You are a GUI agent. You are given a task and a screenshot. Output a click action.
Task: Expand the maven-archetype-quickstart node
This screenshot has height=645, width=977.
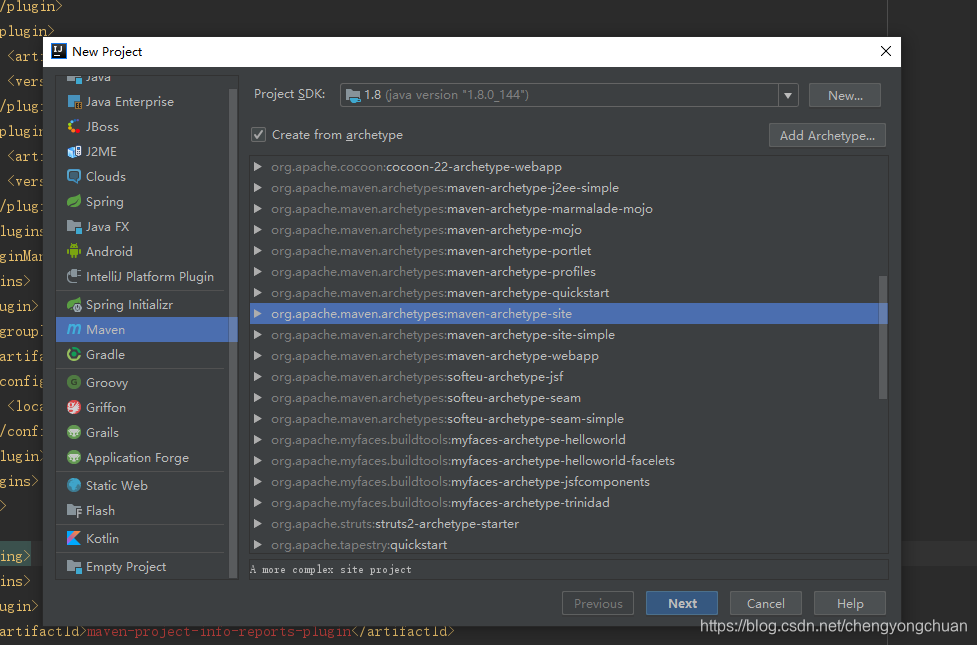tap(257, 292)
